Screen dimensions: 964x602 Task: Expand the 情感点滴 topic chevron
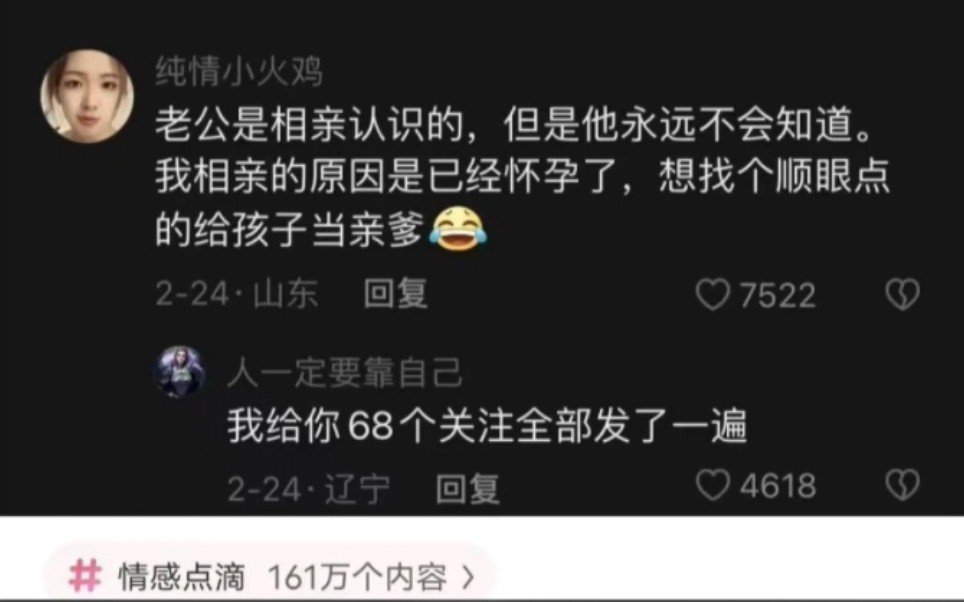(x=468, y=577)
